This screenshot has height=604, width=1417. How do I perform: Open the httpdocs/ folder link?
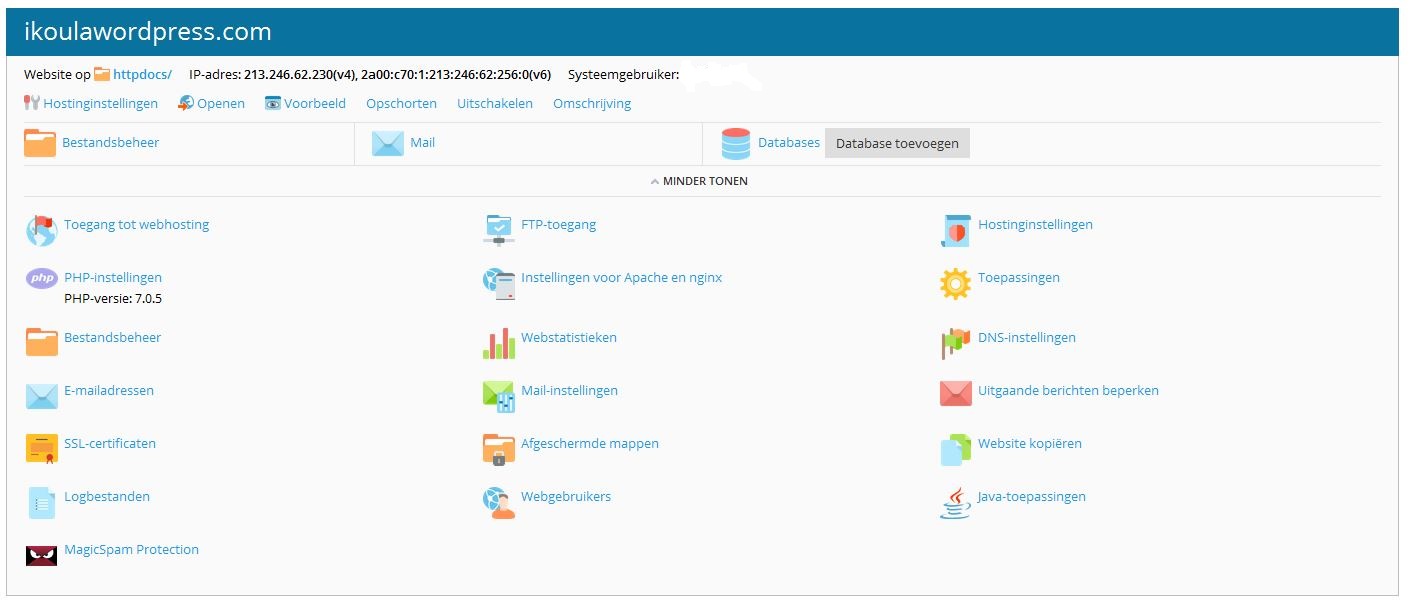coord(141,74)
